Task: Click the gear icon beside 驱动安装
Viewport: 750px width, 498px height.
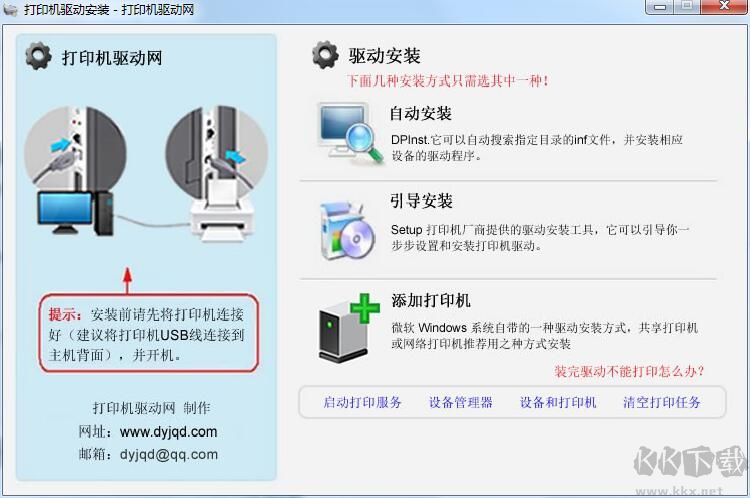Action: click(325, 55)
